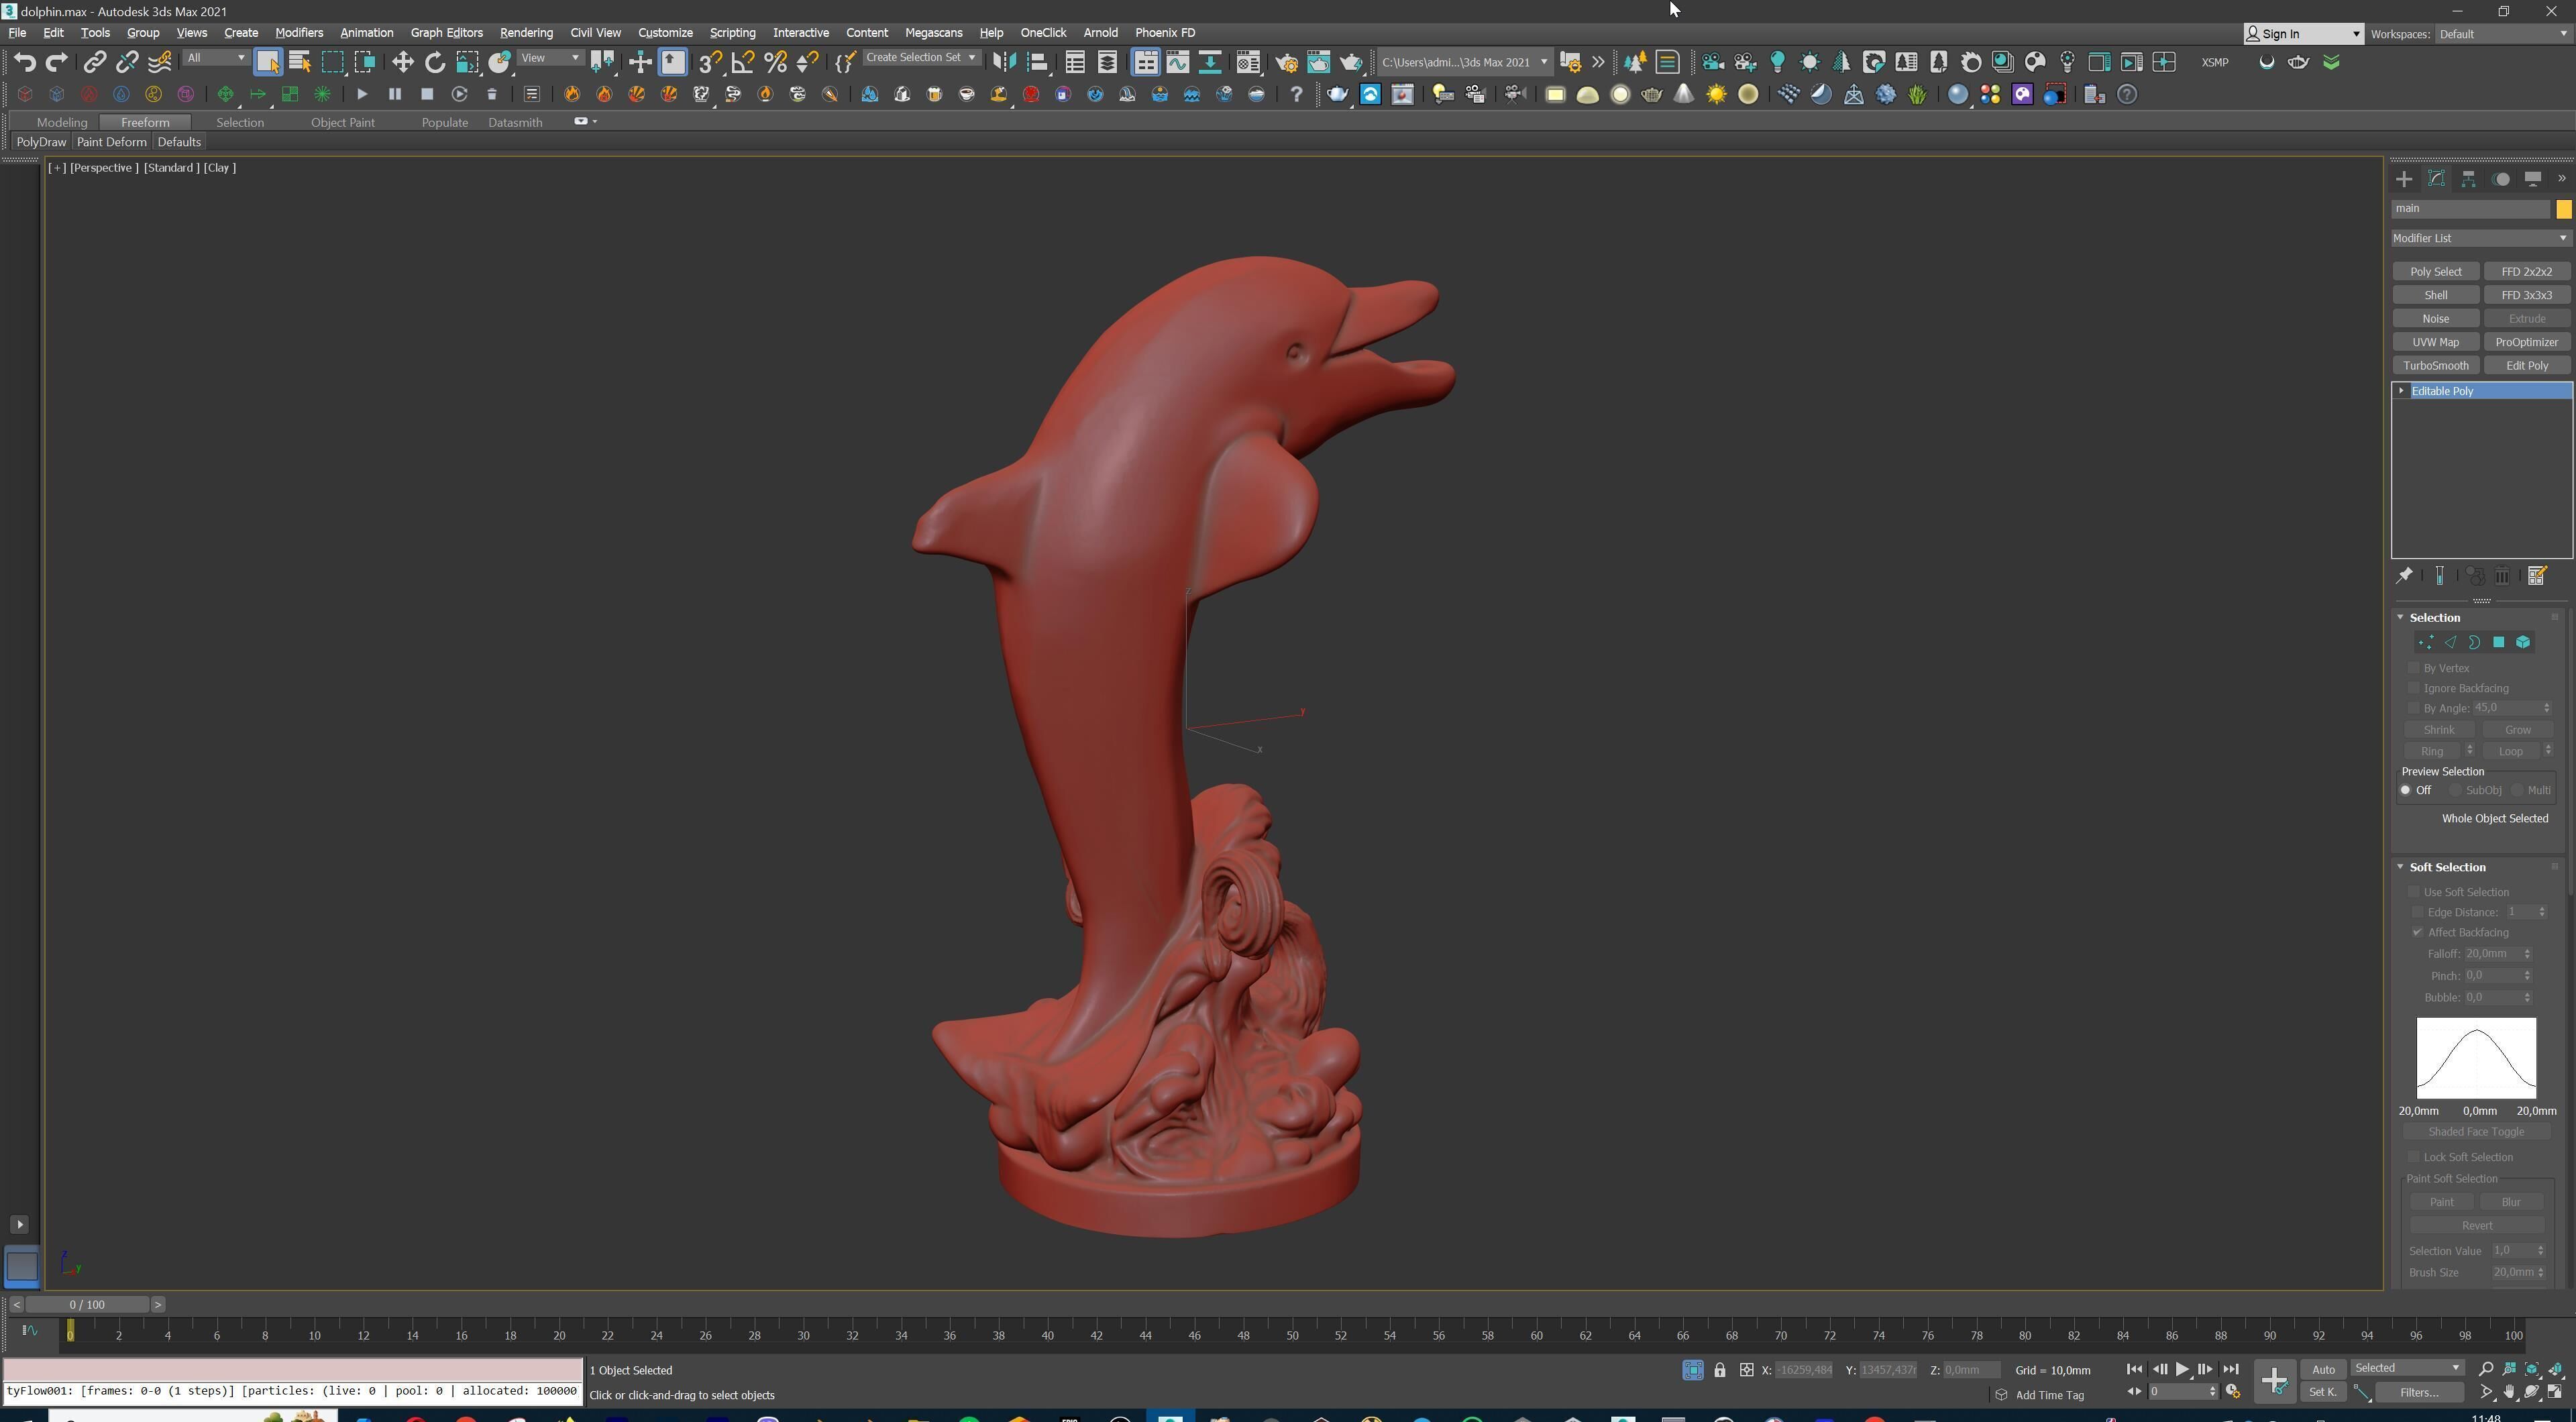Click the Mirror tool icon

pos(1004,62)
